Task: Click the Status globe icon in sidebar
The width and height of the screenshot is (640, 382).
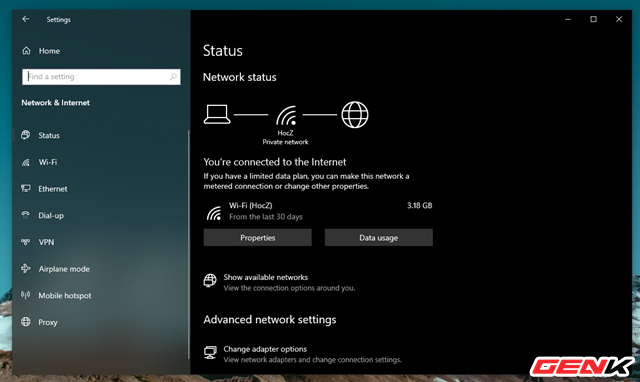Action: coord(26,135)
